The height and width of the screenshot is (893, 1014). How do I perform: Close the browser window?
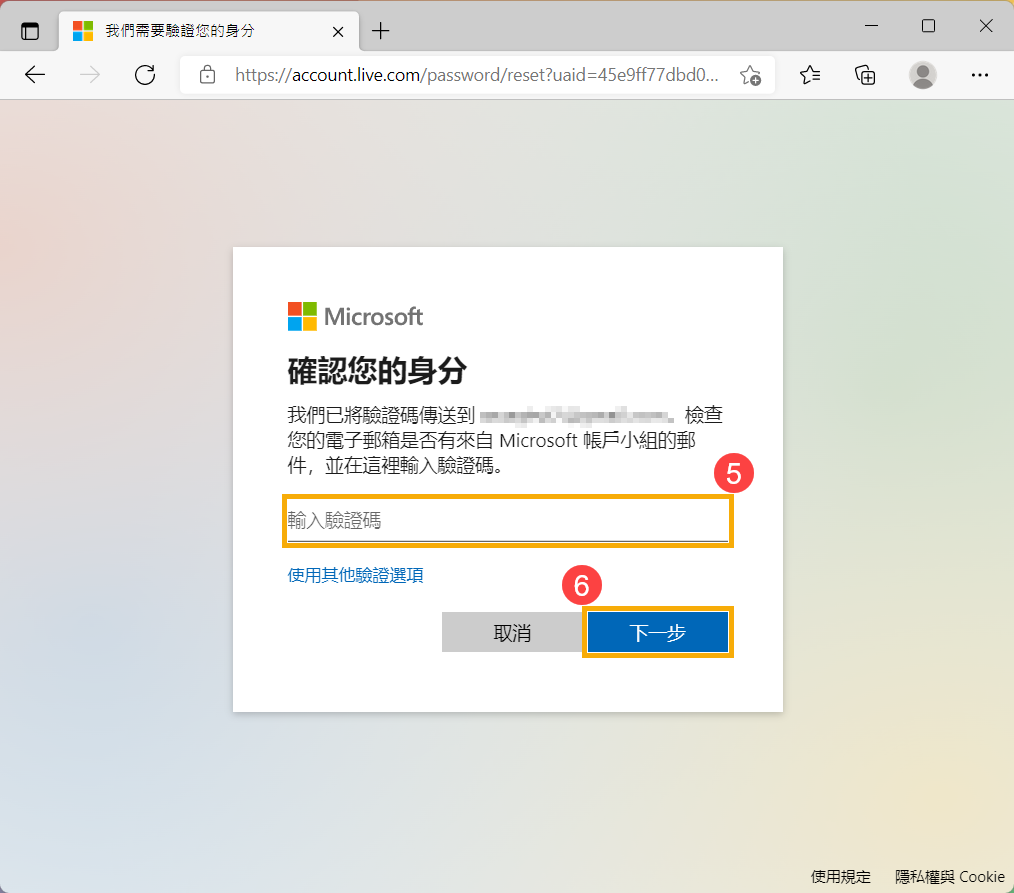[x=986, y=26]
